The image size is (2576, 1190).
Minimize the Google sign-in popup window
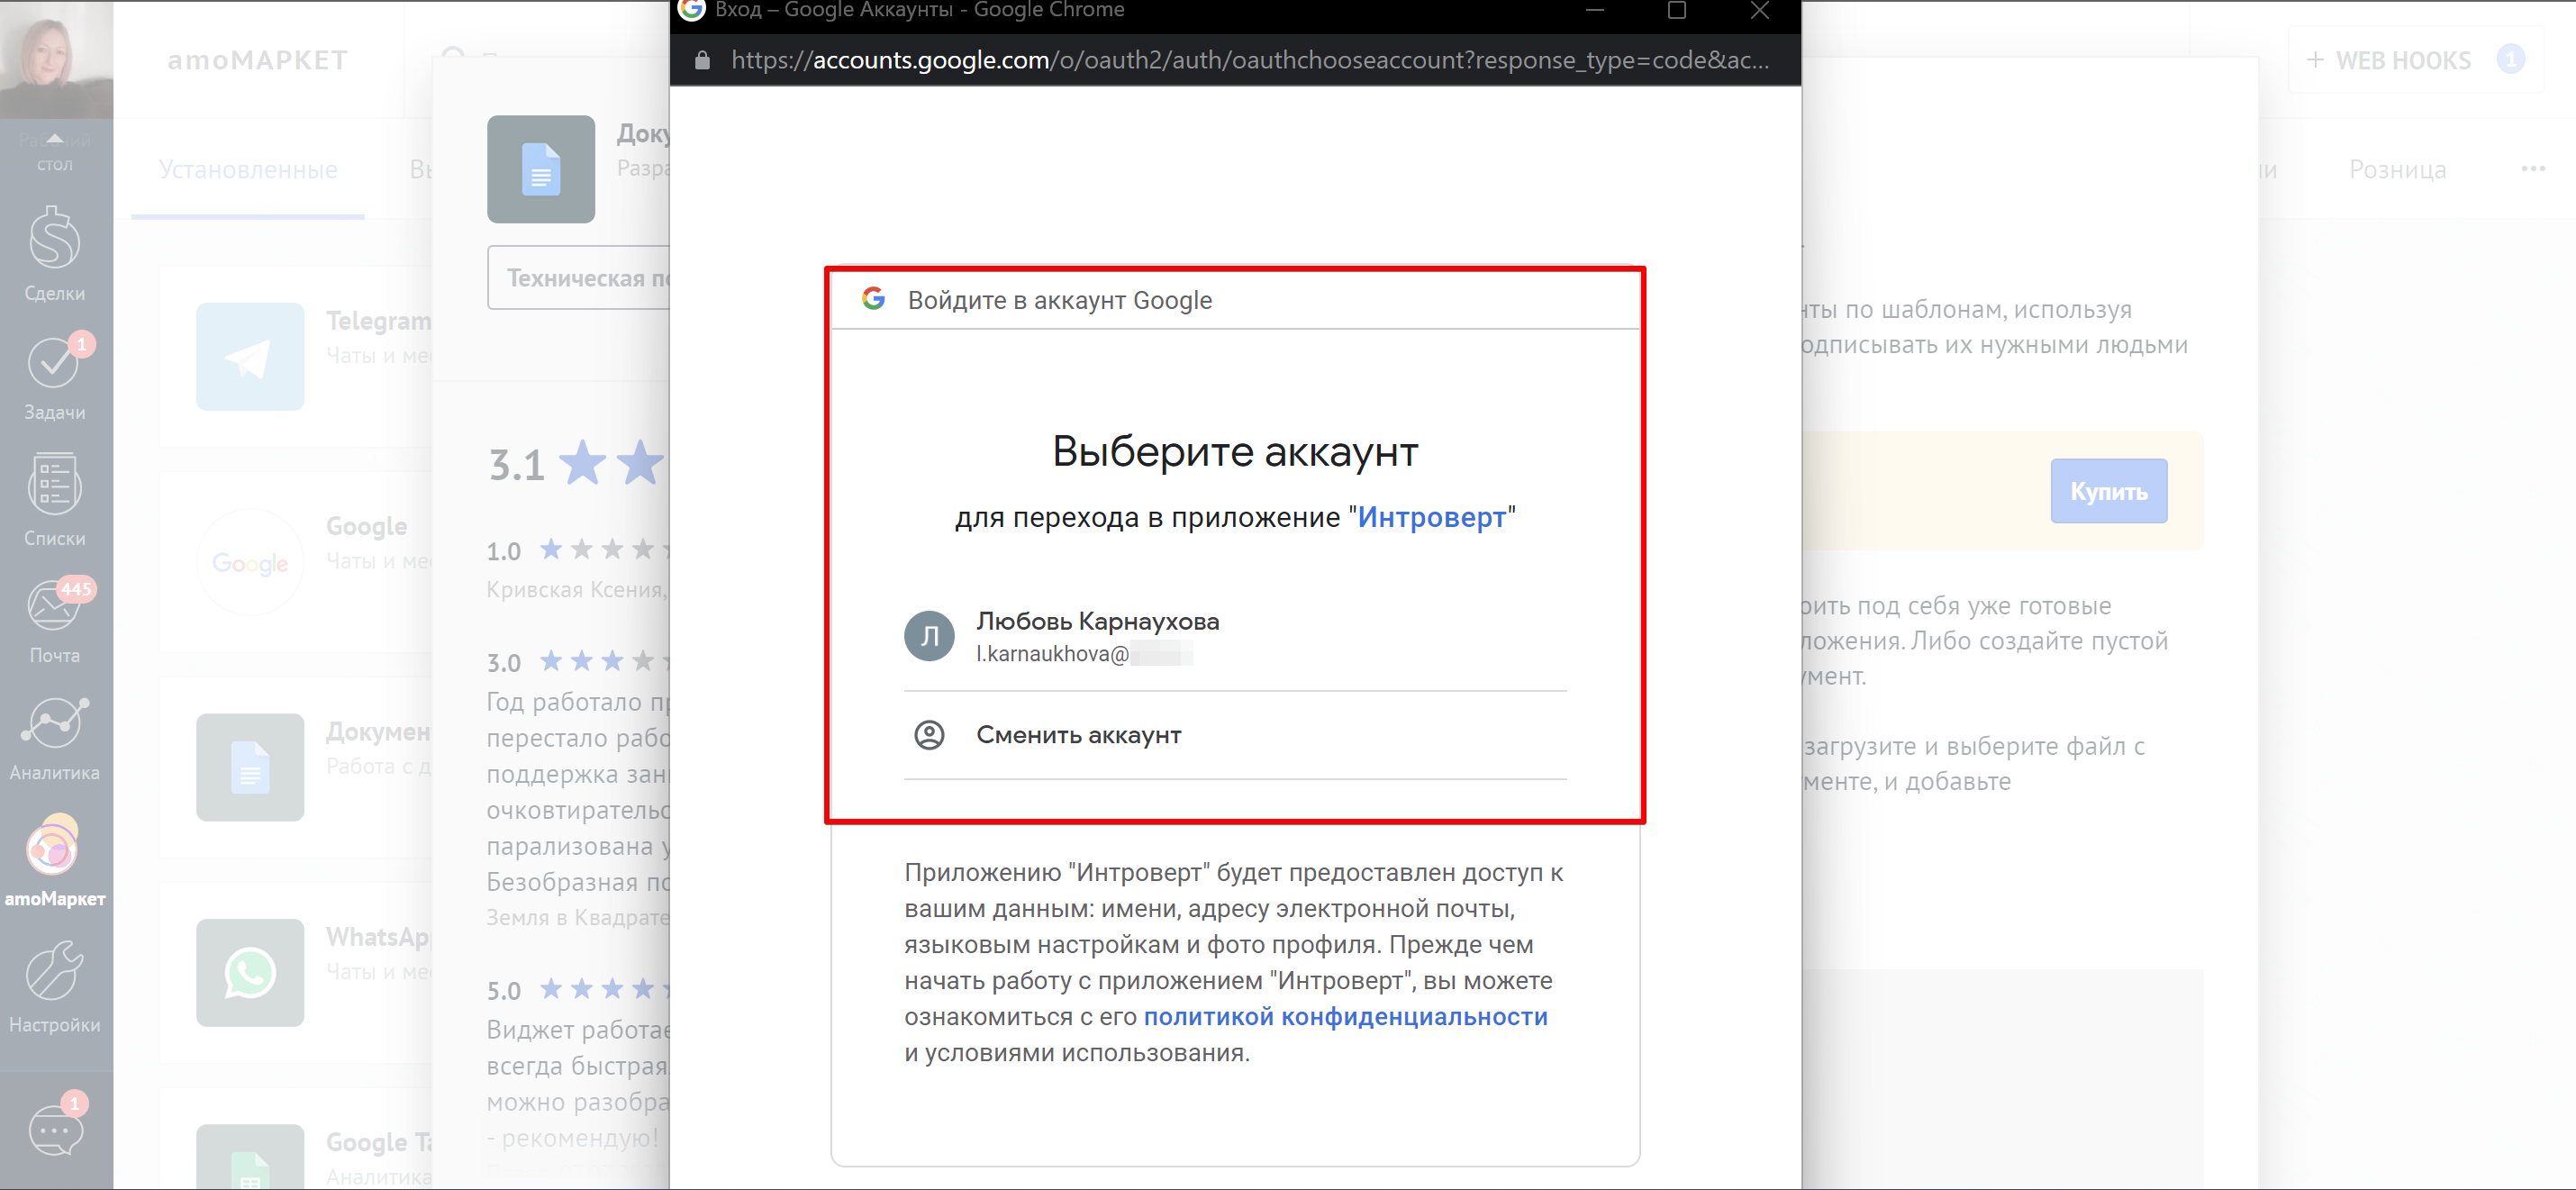(x=1595, y=10)
